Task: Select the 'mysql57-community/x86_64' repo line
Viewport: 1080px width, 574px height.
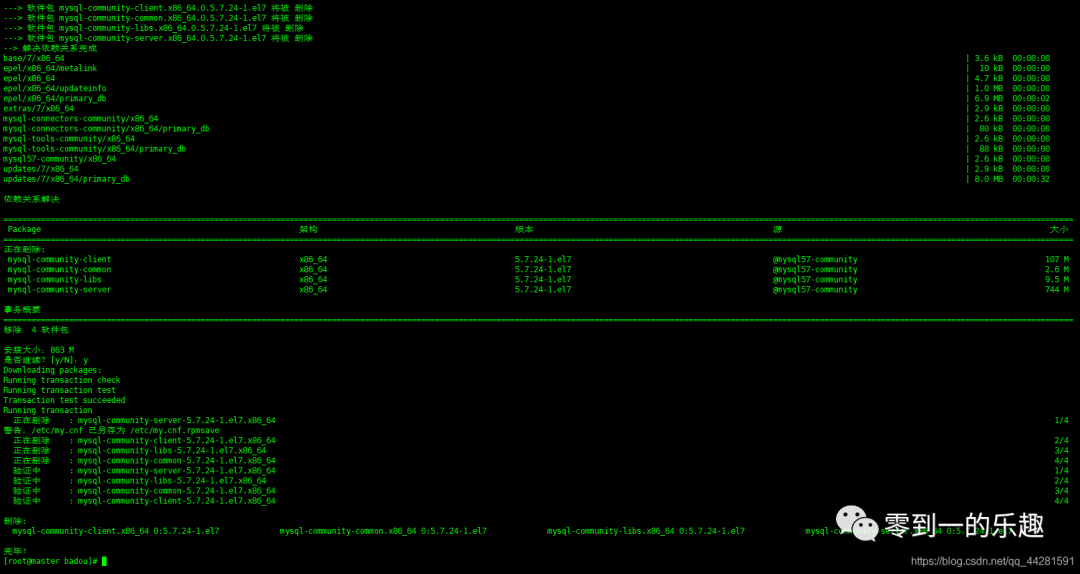Action: 59,159
